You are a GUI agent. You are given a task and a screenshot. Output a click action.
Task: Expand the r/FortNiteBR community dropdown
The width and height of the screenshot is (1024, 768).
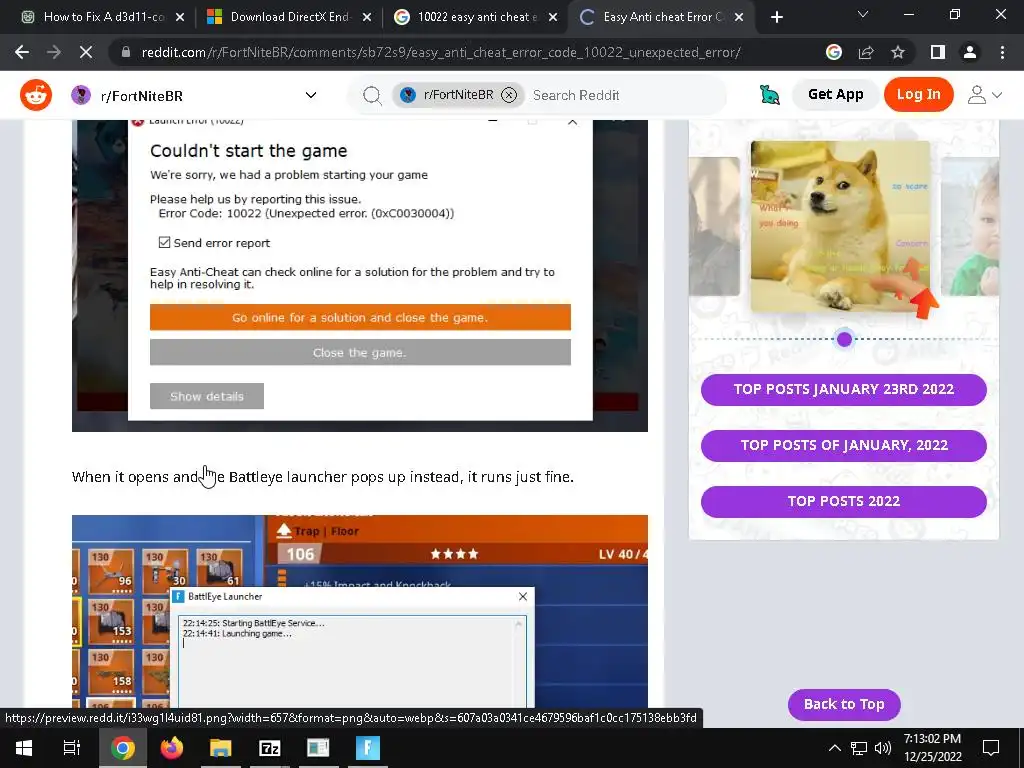311,95
